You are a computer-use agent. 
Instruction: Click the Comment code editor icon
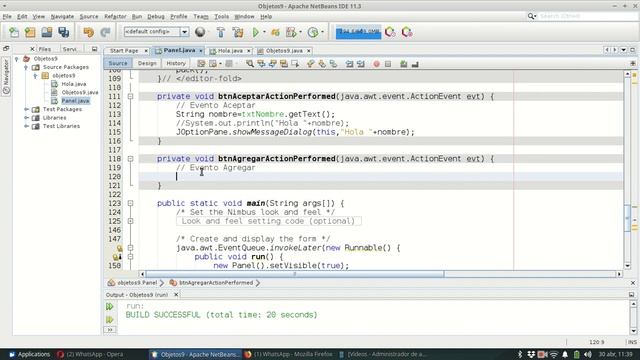pyautogui.click(x=404, y=64)
